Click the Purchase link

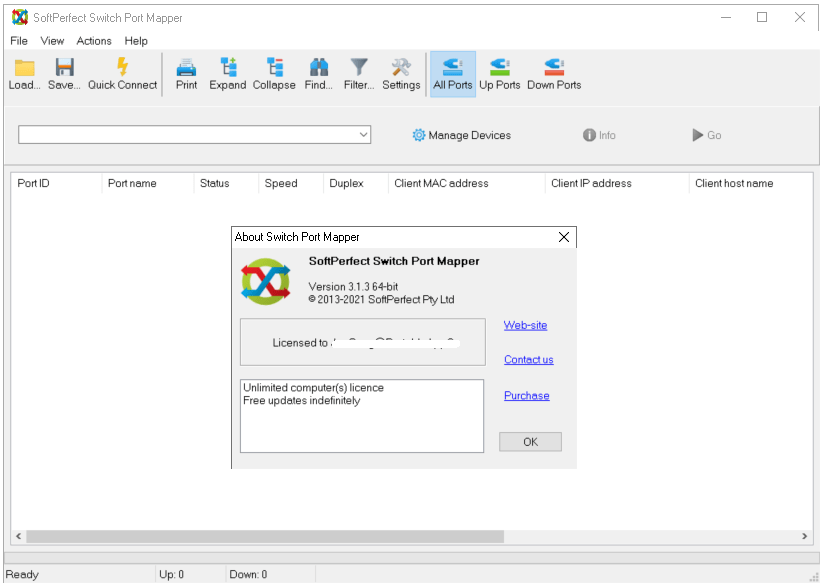coord(526,396)
